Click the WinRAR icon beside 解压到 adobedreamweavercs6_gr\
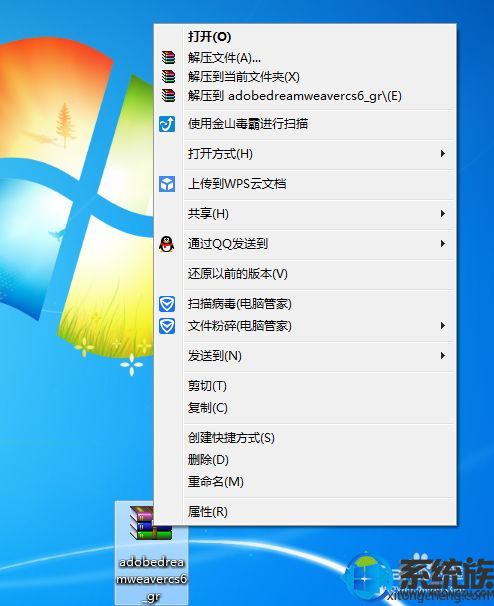 (168, 95)
